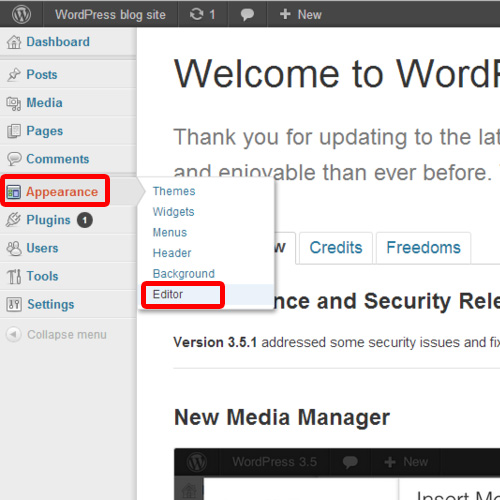The image size is (500, 500).
Task: Click the Users icon in sidebar
Action: [x=14, y=248]
